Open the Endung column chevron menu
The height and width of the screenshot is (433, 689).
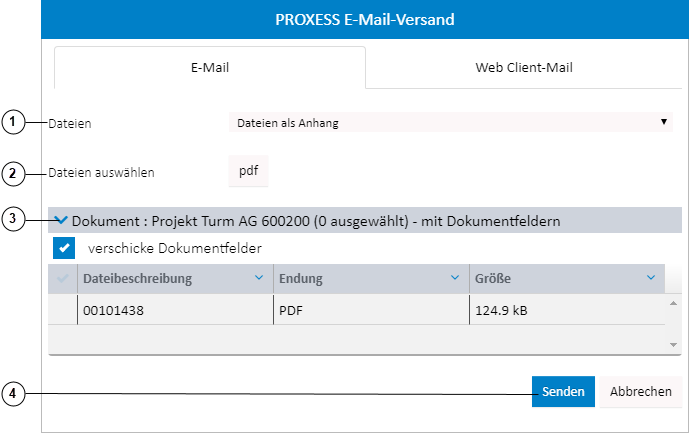point(455,278)
